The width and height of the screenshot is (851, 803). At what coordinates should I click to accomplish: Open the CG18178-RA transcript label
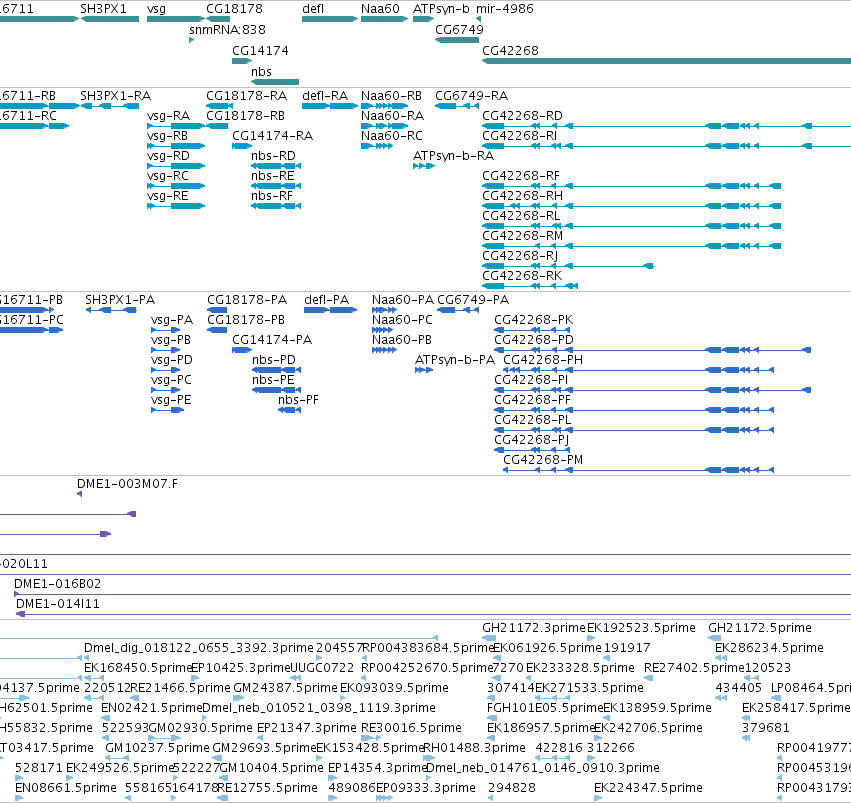click(246, 96)
